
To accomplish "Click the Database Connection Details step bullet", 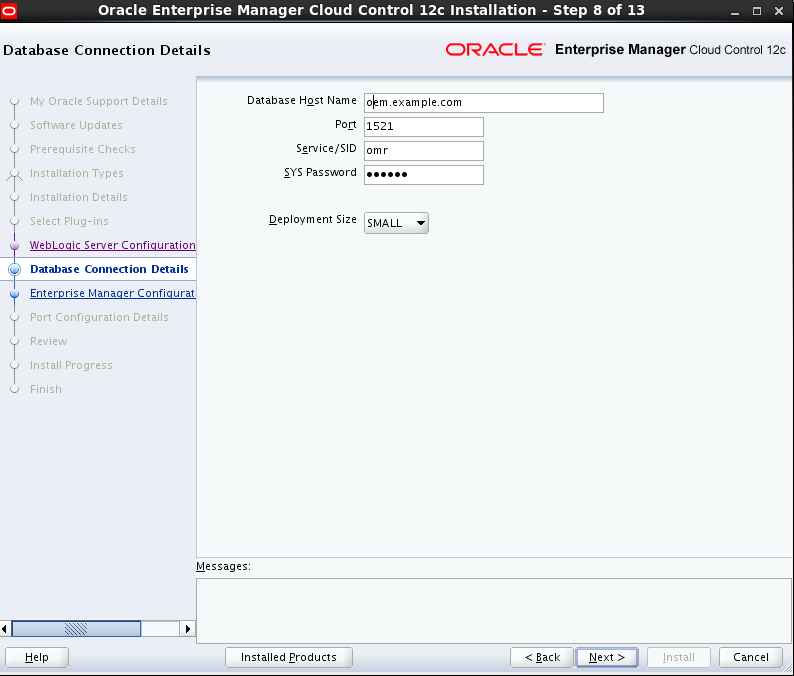I will point(15,269).
